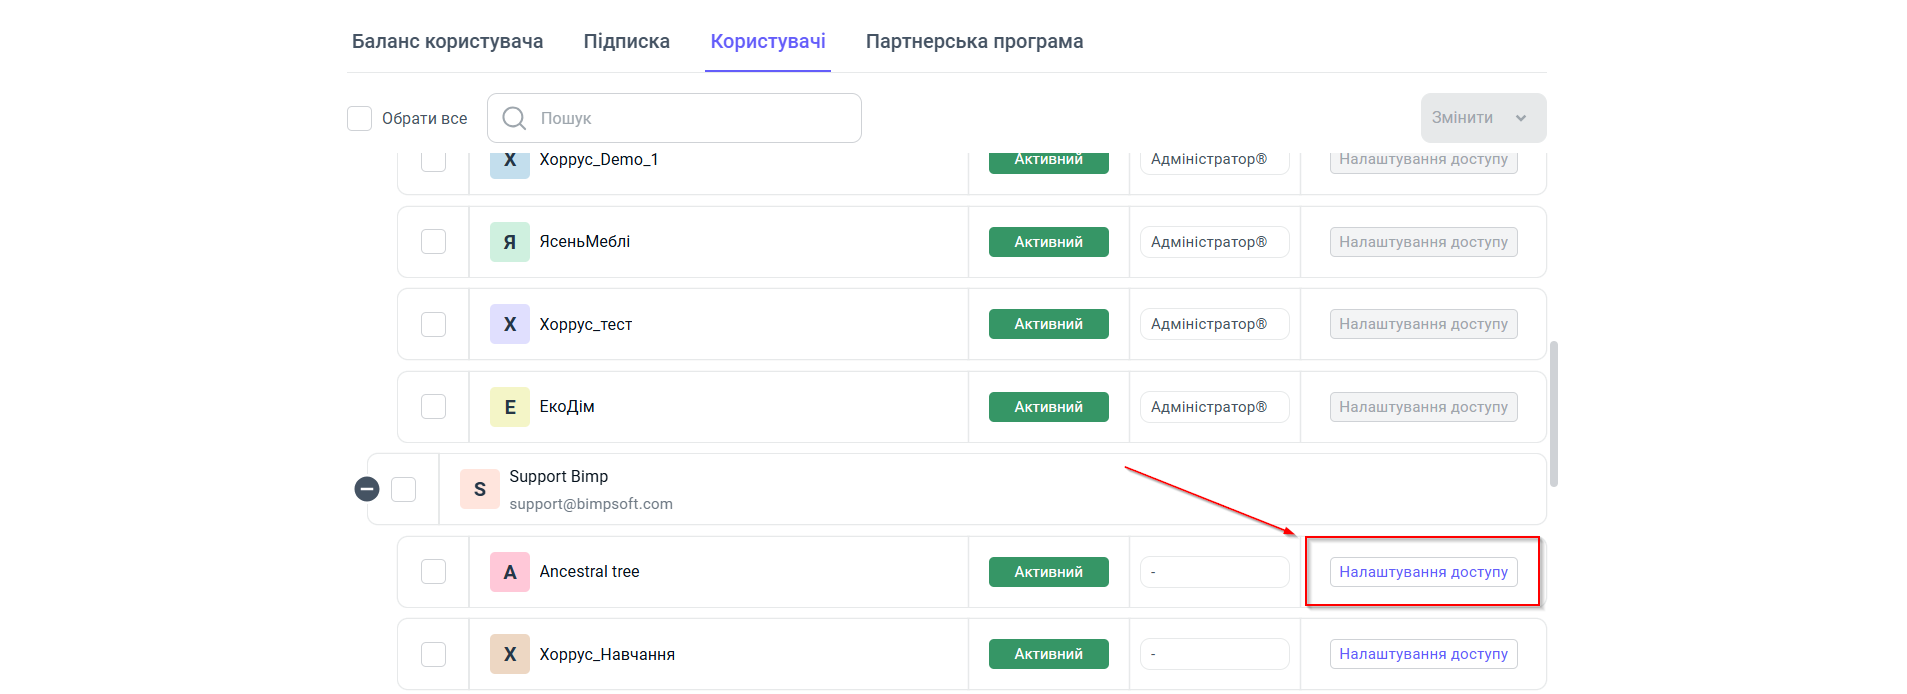Click Налаштування доступу for Хоррус_тест
Screen dimensions: 1907x694
coord(1423,324)
